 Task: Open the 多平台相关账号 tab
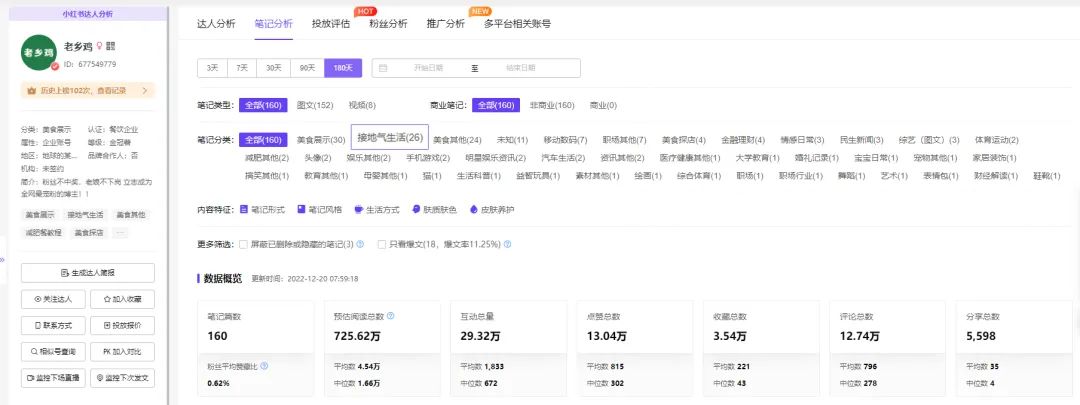click(517, 23)
